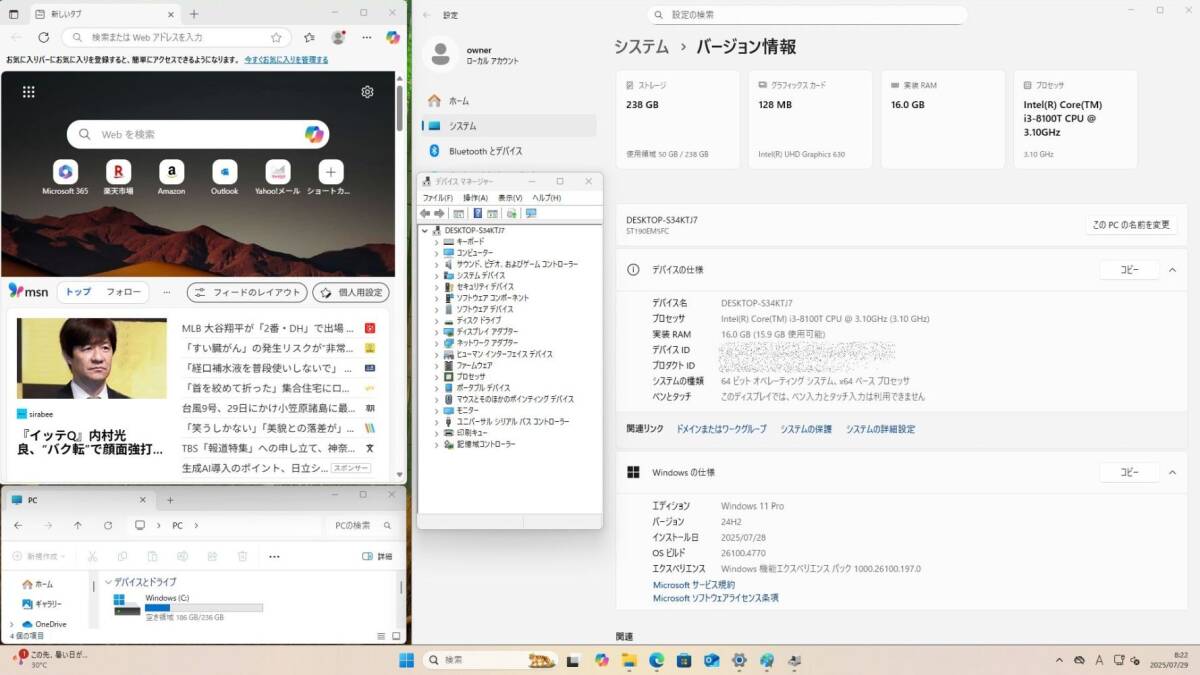Open Microsoft Store from taskbar
The width and height of the screenshot is (1200, 675).
click(x=684, y=660)
